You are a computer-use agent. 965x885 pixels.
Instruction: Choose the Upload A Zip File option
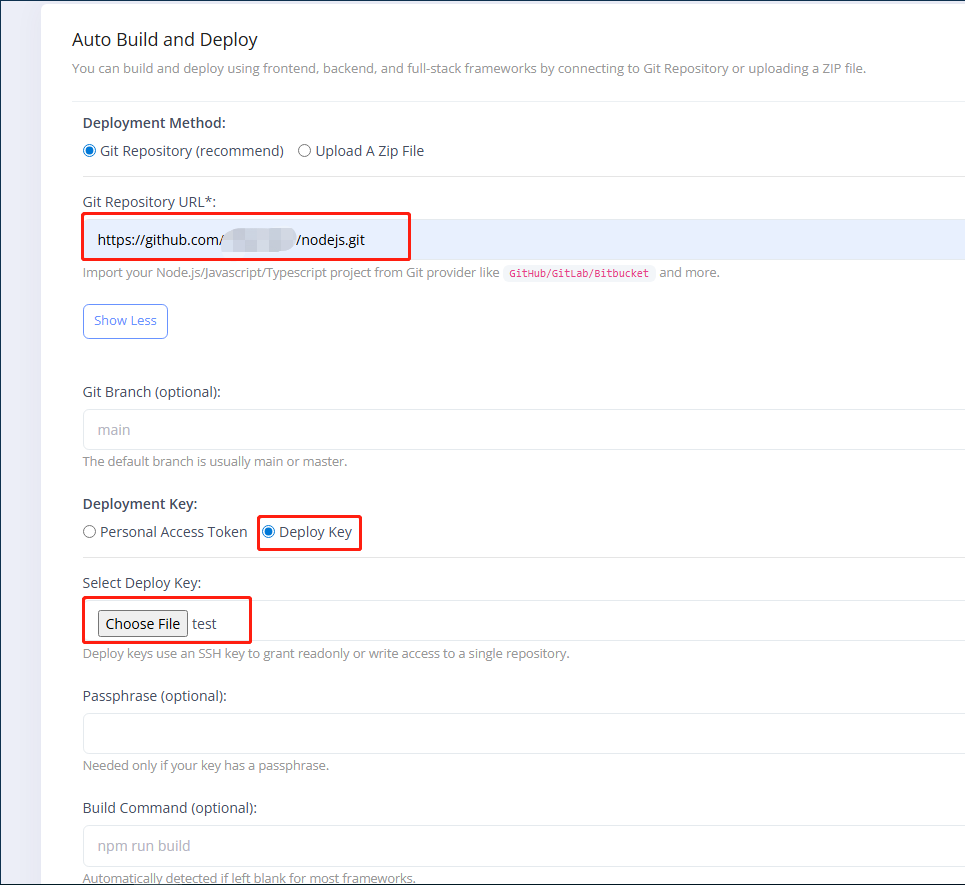point(304,151)
